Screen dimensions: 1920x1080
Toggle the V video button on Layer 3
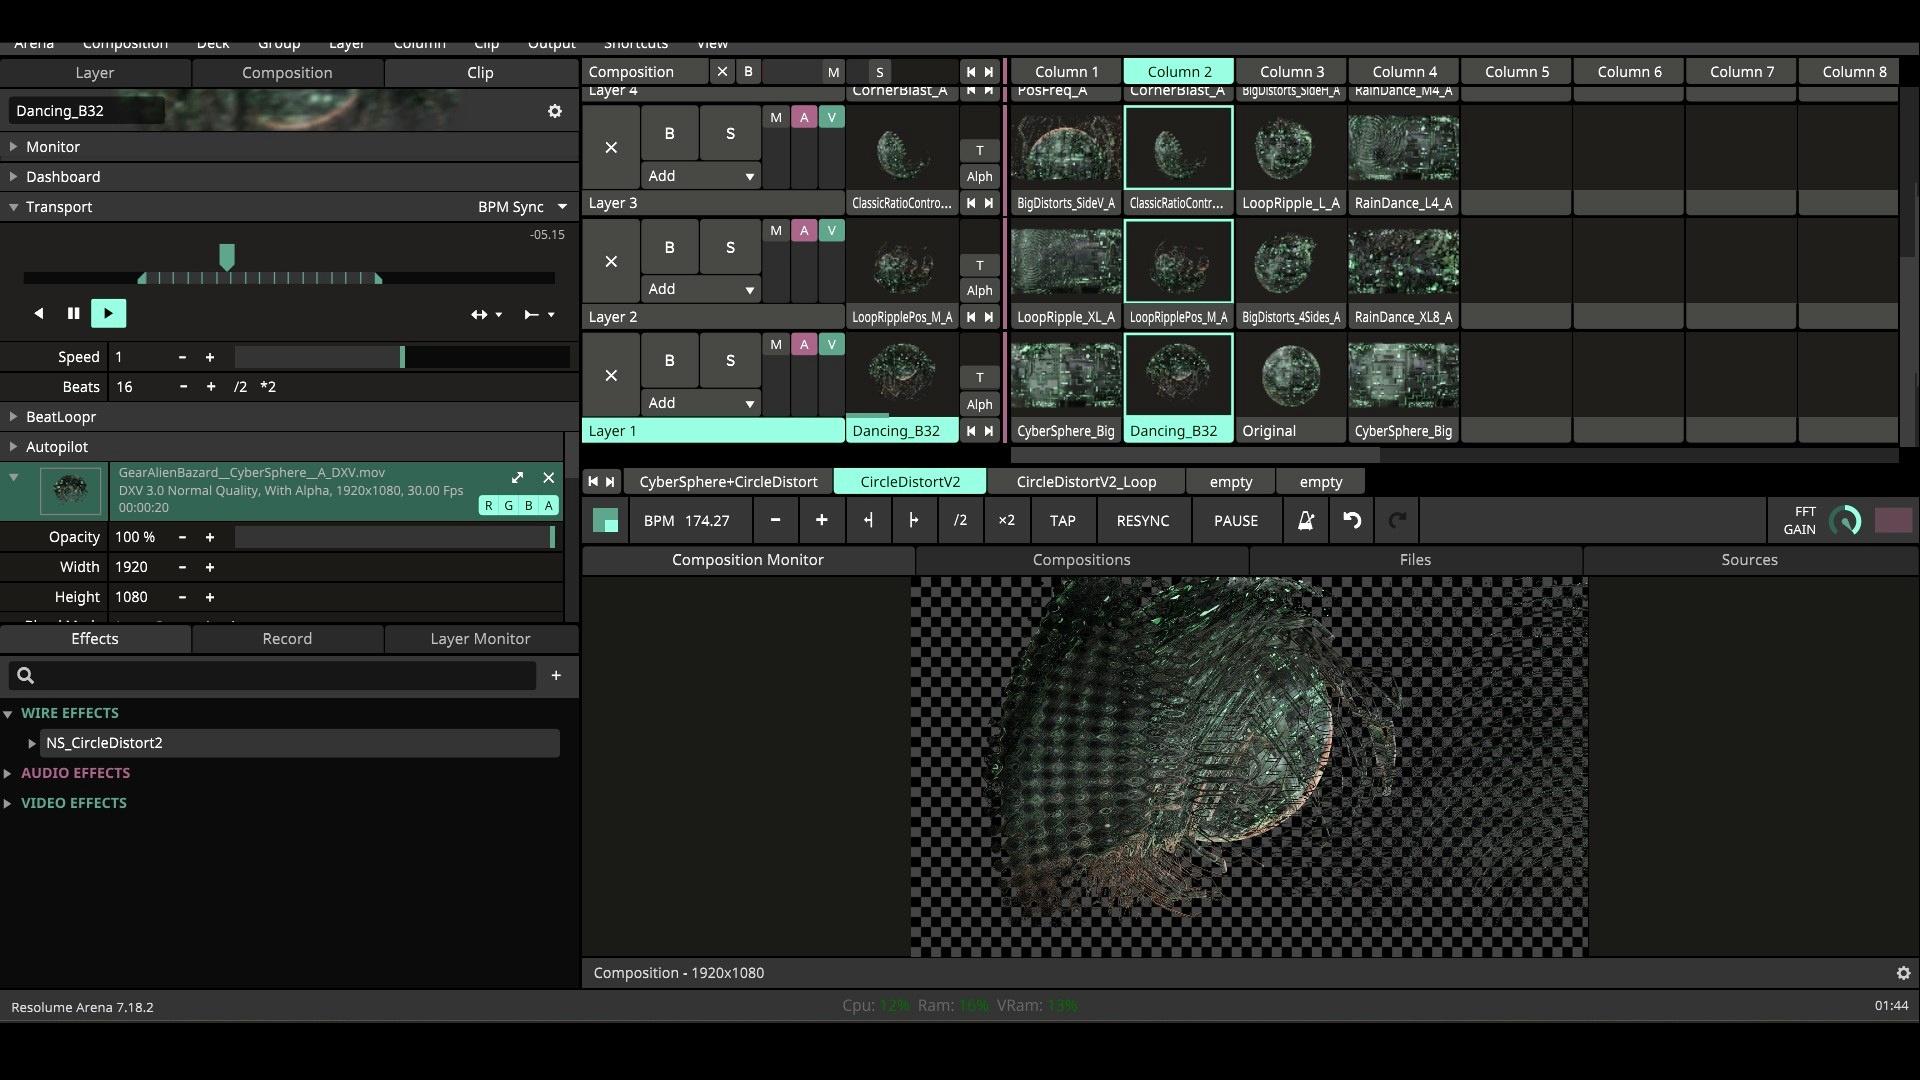(831, 117)
